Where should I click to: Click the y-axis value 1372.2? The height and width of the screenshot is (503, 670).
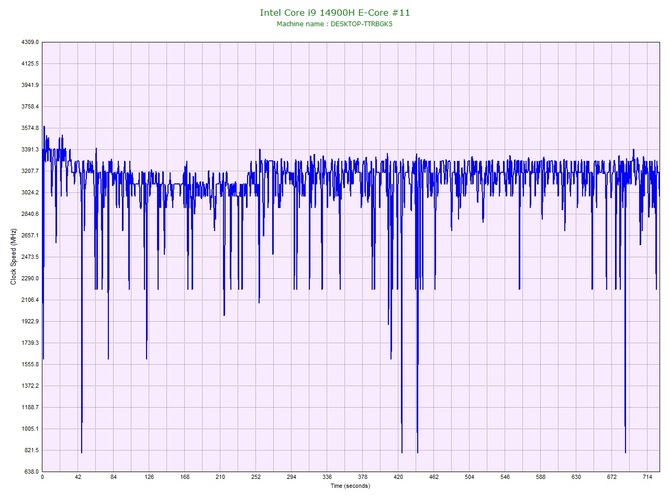coord(30,386)
